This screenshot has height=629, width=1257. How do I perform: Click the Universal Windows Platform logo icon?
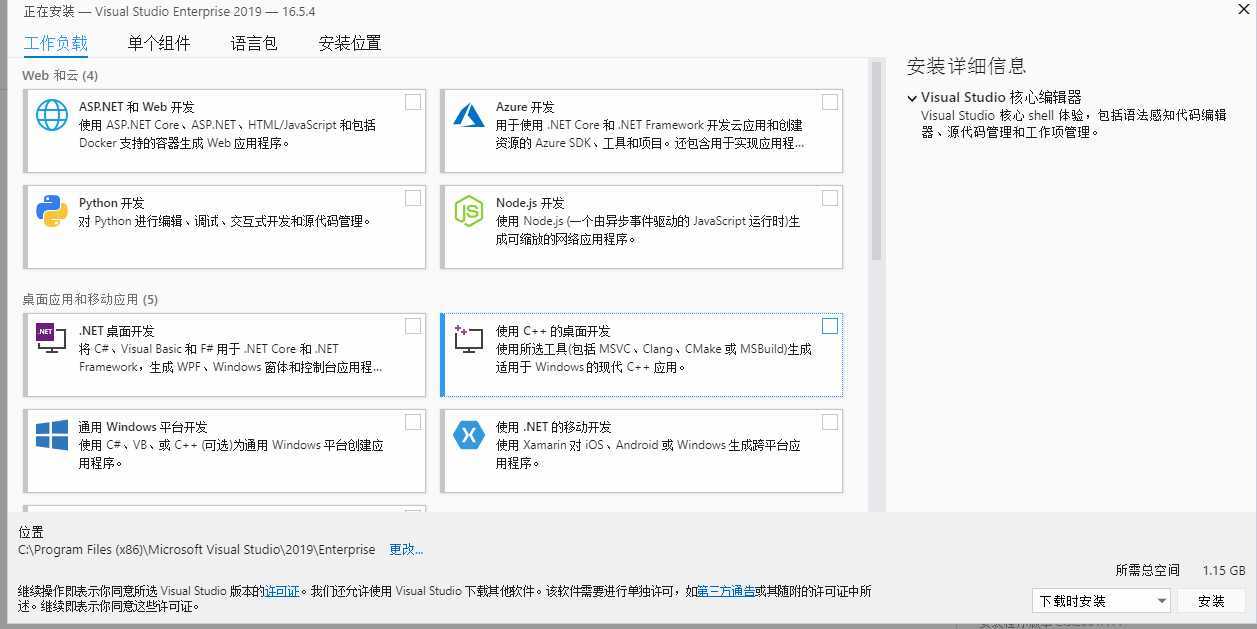coord(52,435)
